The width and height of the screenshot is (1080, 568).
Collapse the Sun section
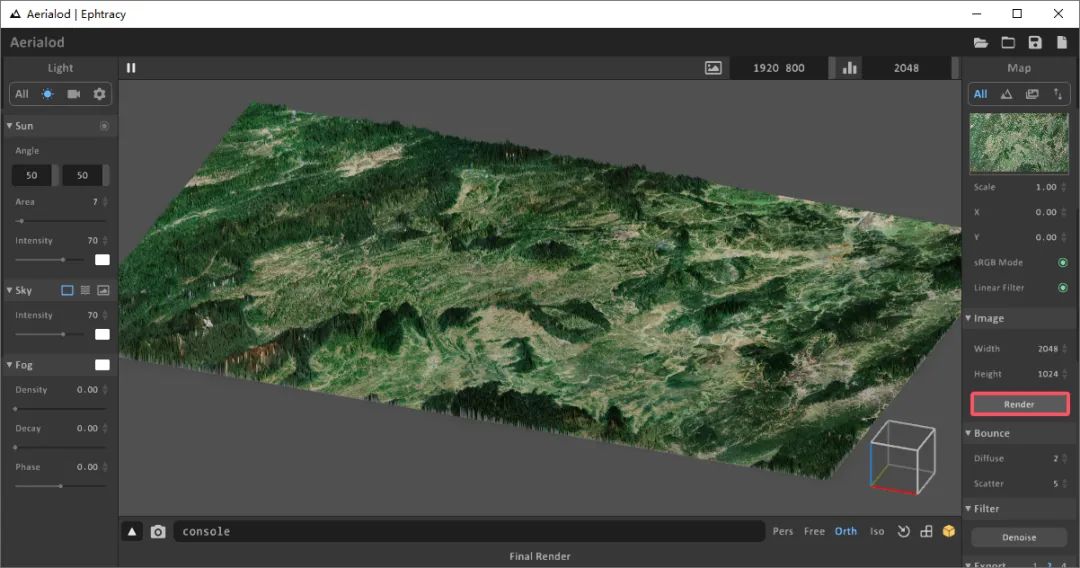(10, 126)
